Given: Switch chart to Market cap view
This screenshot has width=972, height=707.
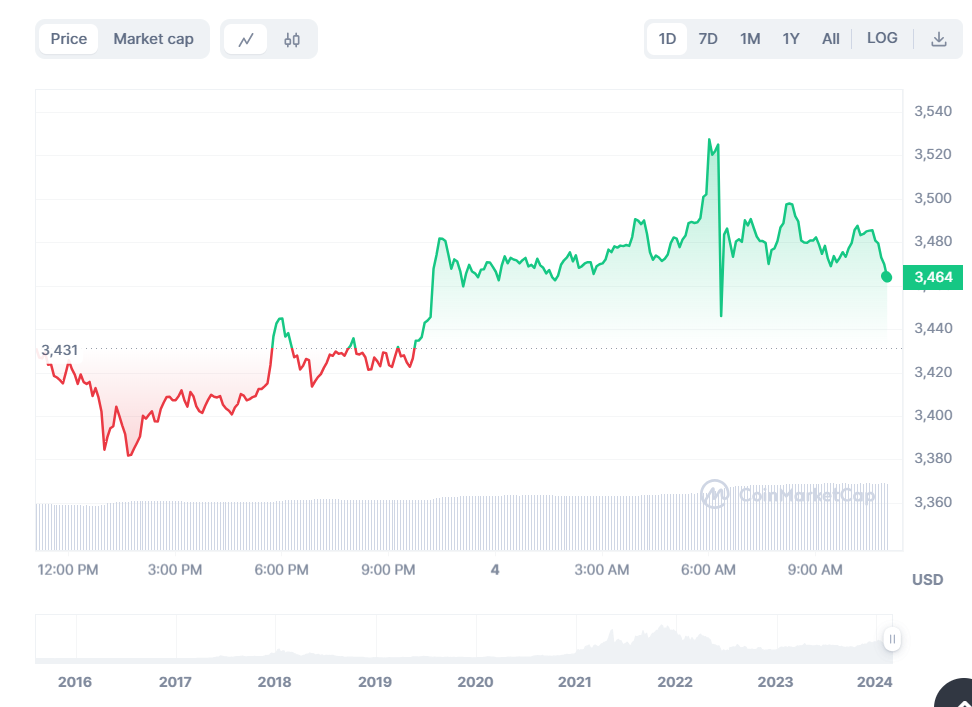Looking at the screenshot, I should pyautogui.click(x=153, y=39).
